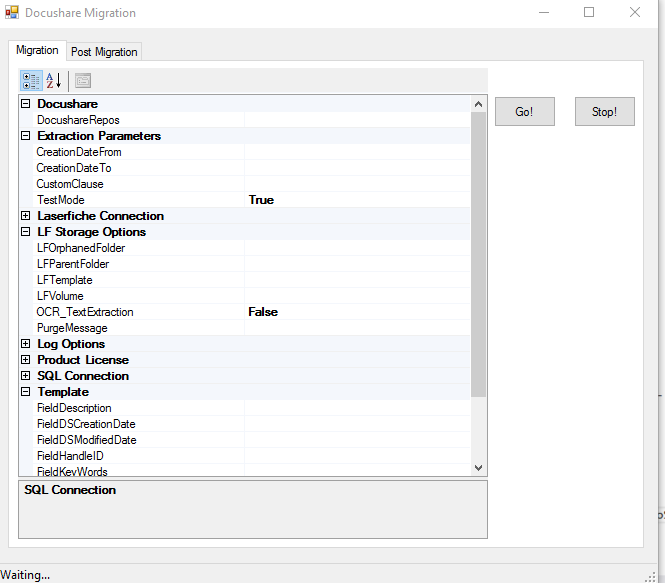Select the DocushareRepos property label
The height and width of the screenshot is (583, 665).
click(x=78, y=120)
